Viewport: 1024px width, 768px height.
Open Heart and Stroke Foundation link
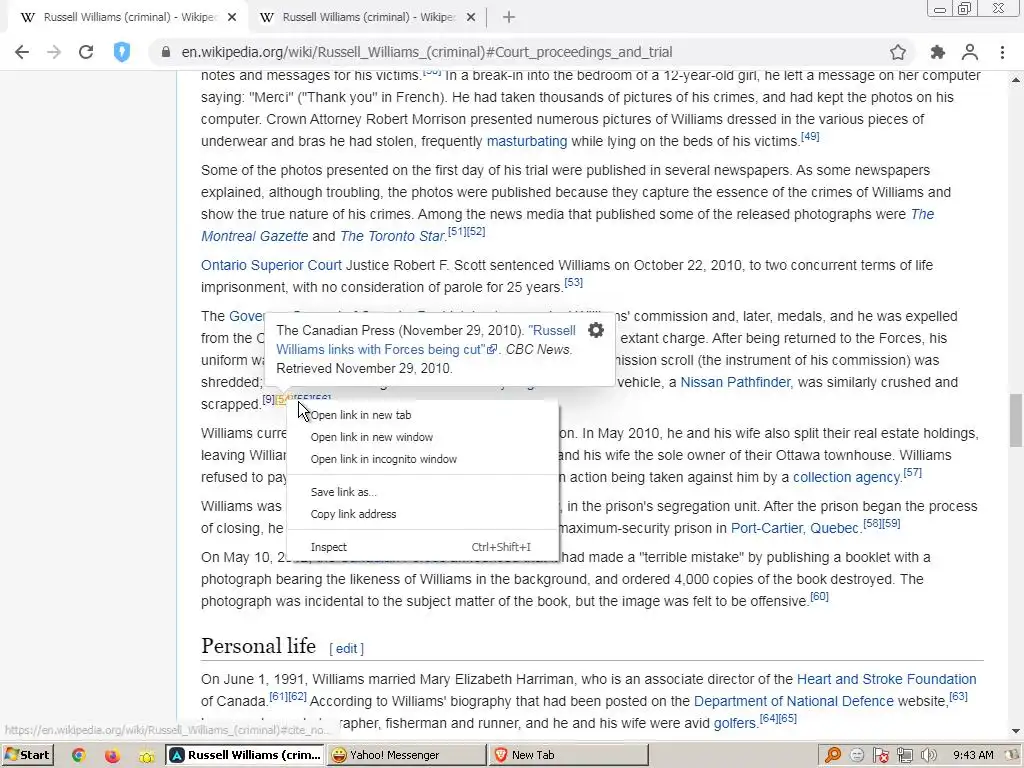(x=886, y=680)
